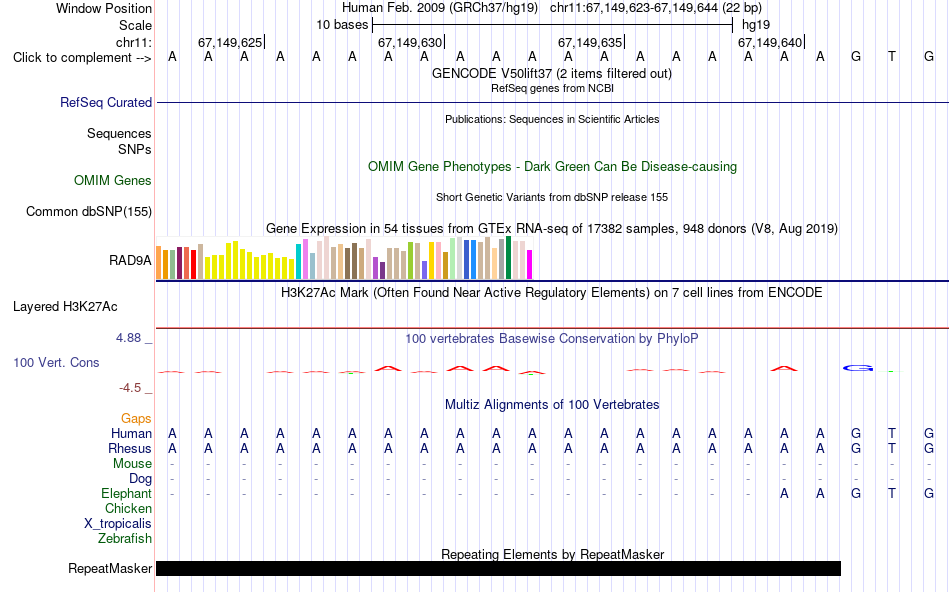Click the RefSeq Curated track label
950x592 pixels.
pyautogui.click(x=105, y=102)
